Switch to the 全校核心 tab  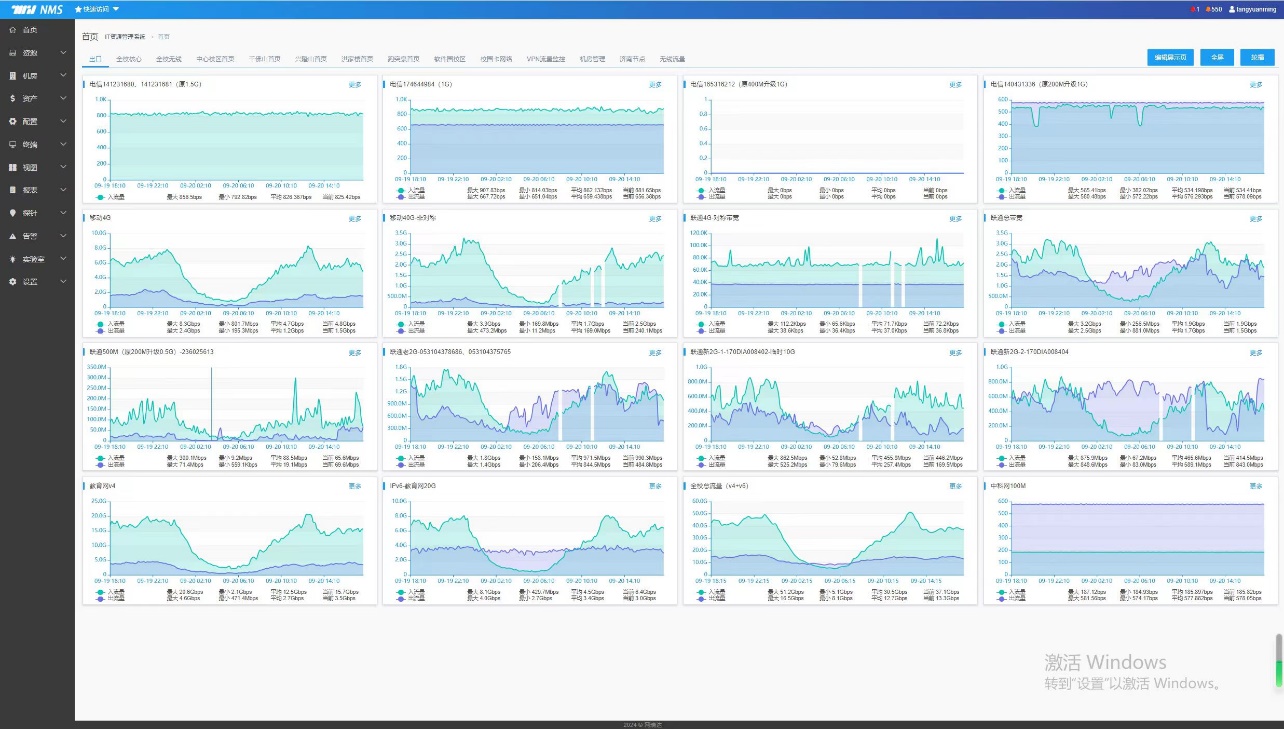[x=129, y=59]
